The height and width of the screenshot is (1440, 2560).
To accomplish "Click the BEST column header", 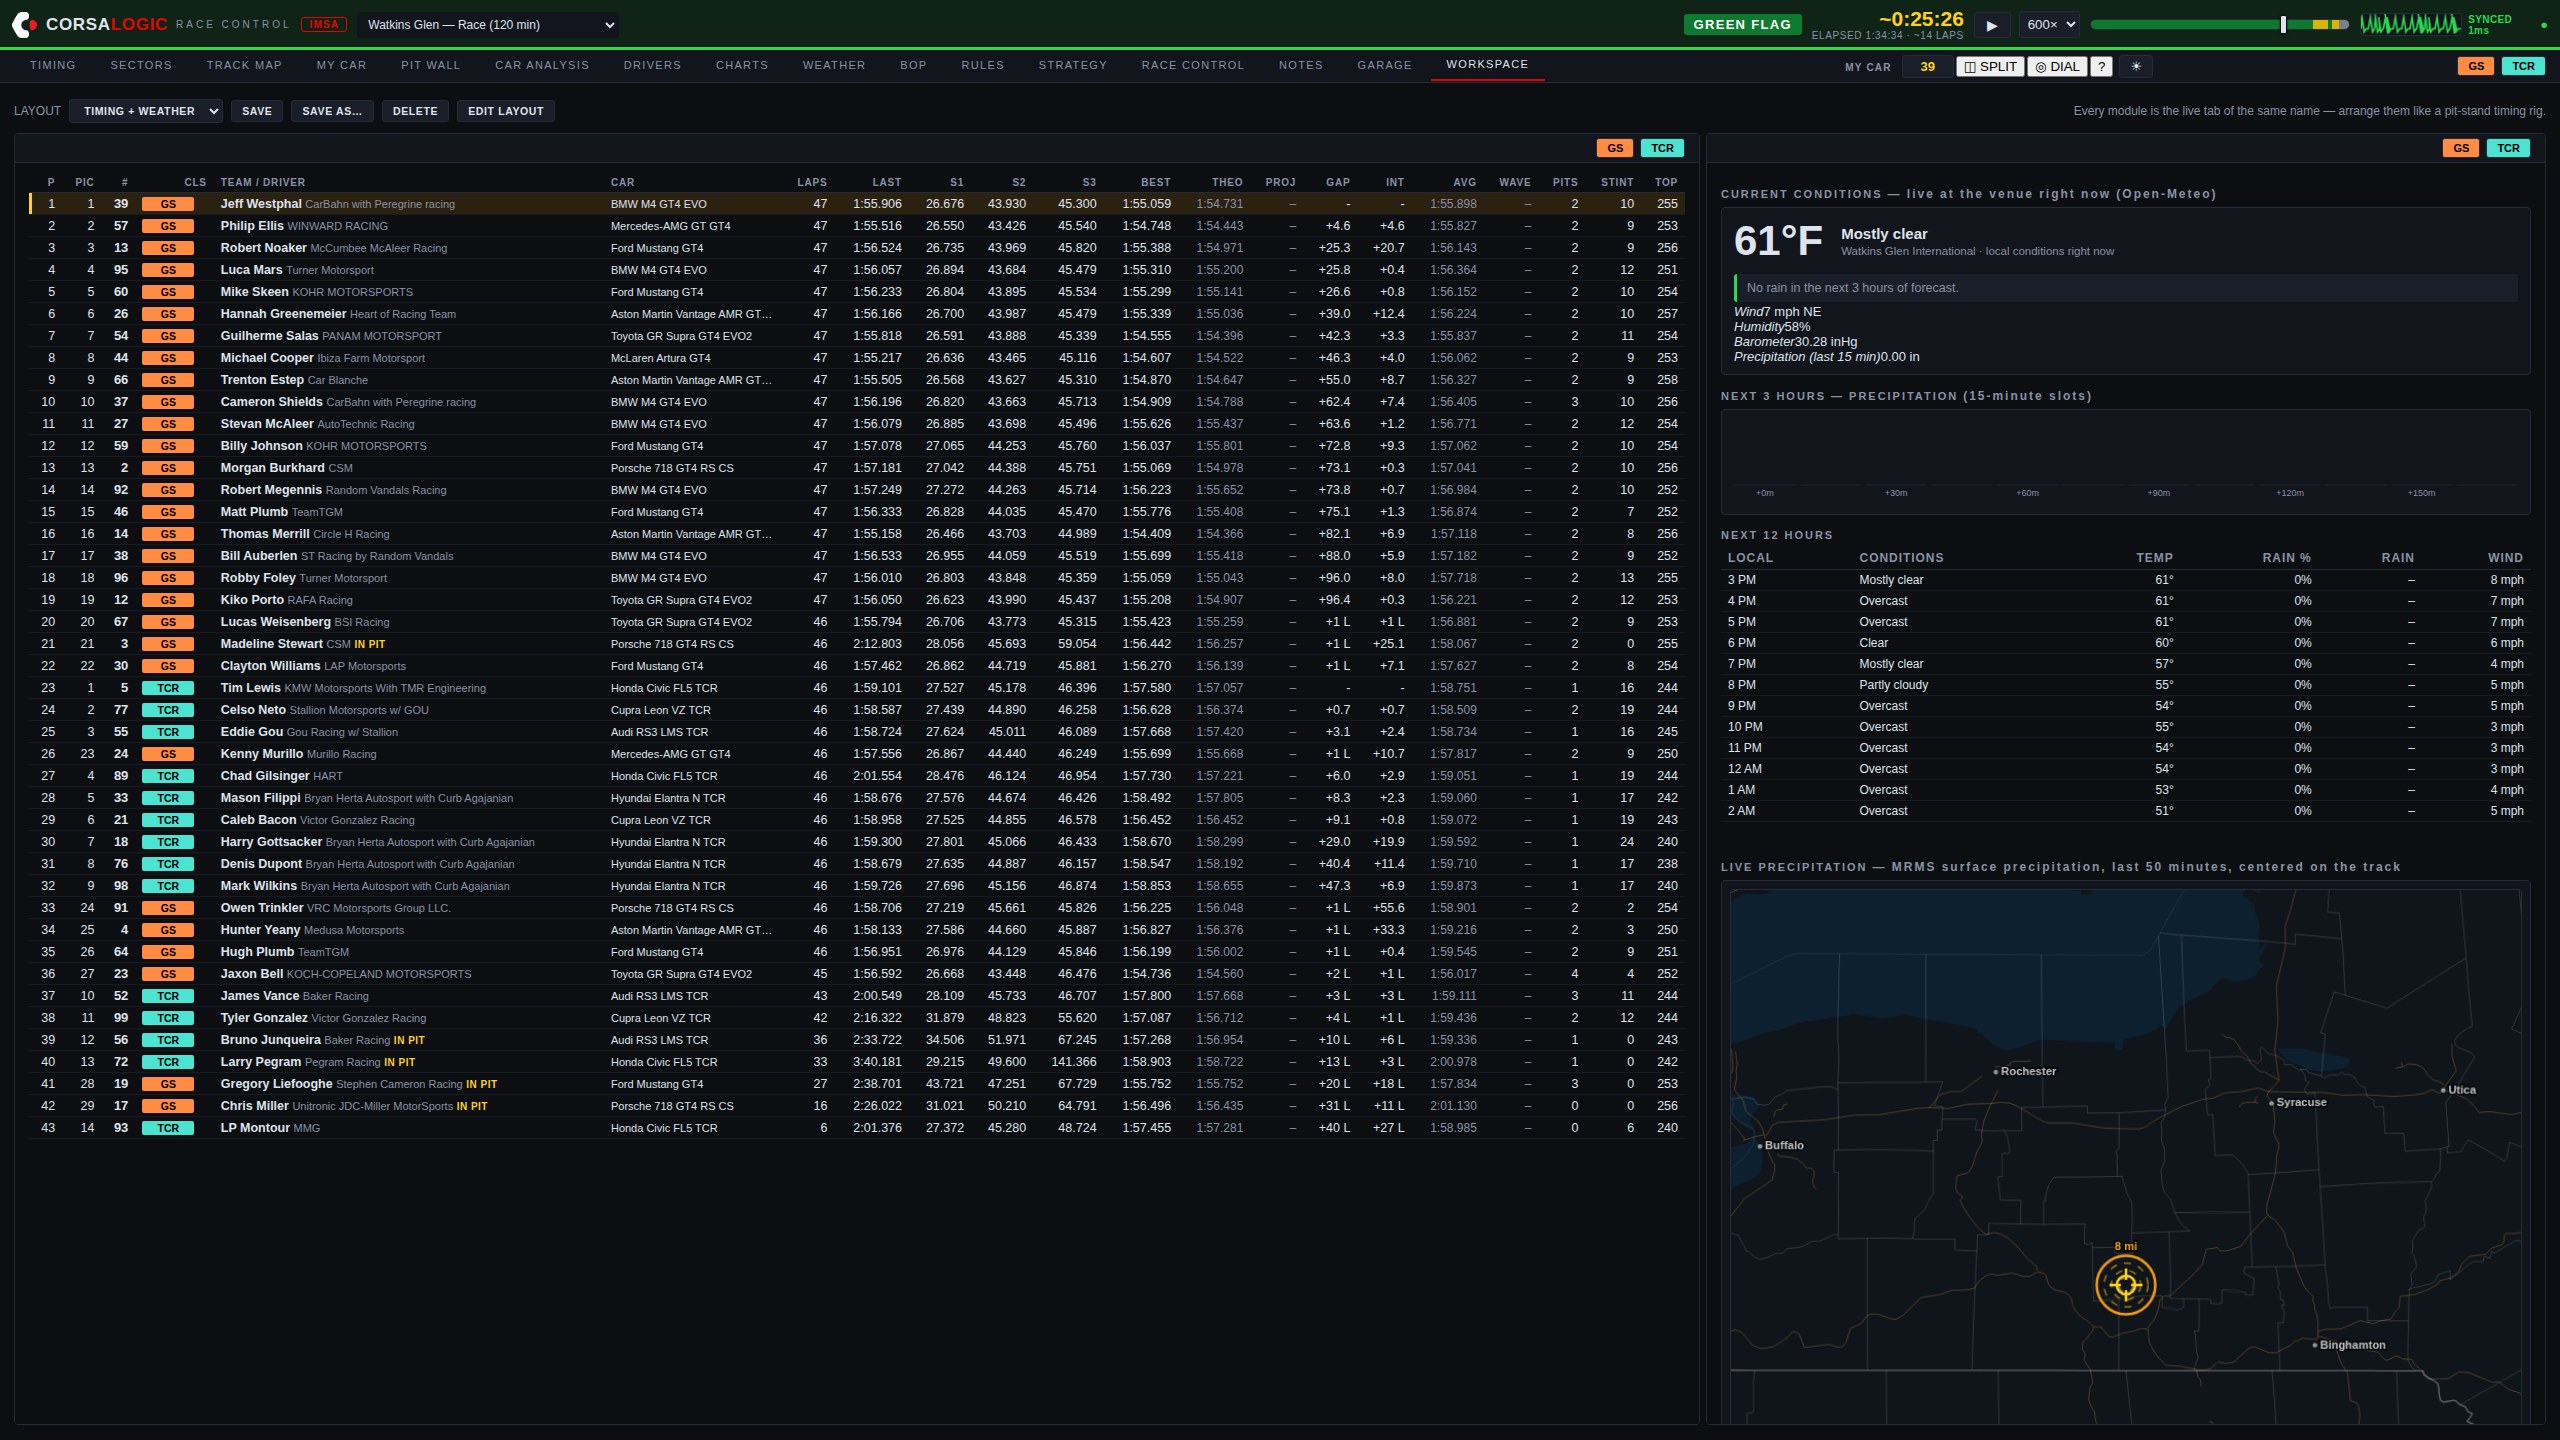I will tap(1155, 182).
